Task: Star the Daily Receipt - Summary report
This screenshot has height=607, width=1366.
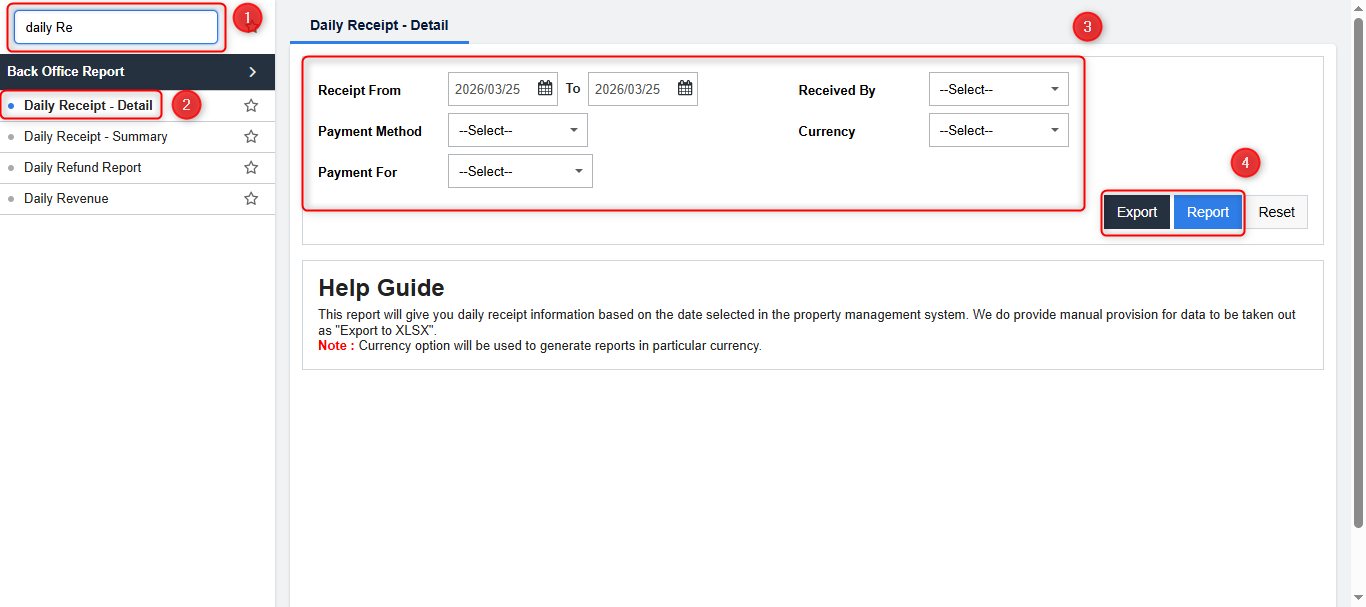Action: click(251, 136)
